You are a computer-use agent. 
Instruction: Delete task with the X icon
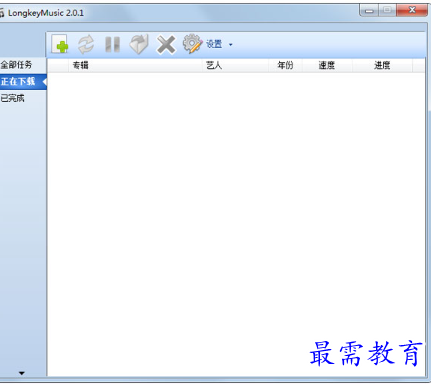coord(166,45)
